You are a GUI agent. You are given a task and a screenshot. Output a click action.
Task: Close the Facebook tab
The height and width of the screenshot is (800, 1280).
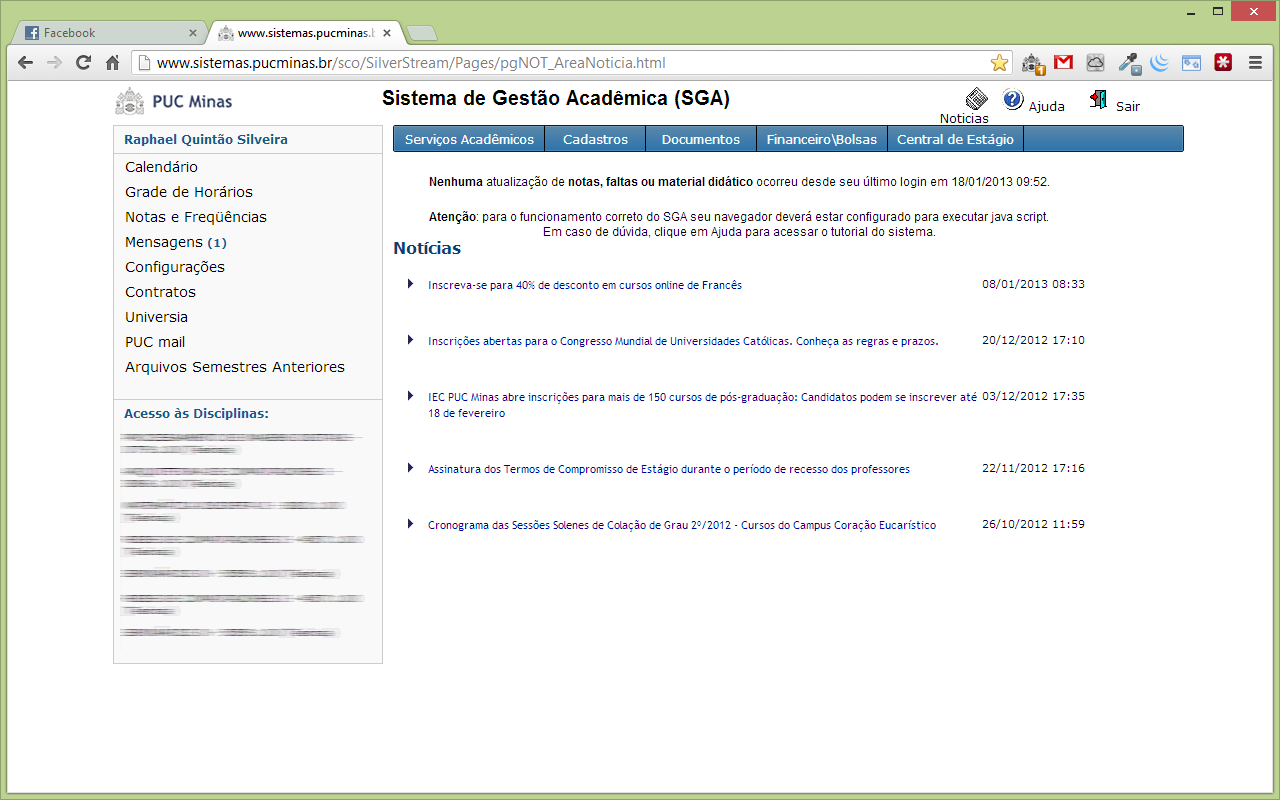tap(193, 33)
